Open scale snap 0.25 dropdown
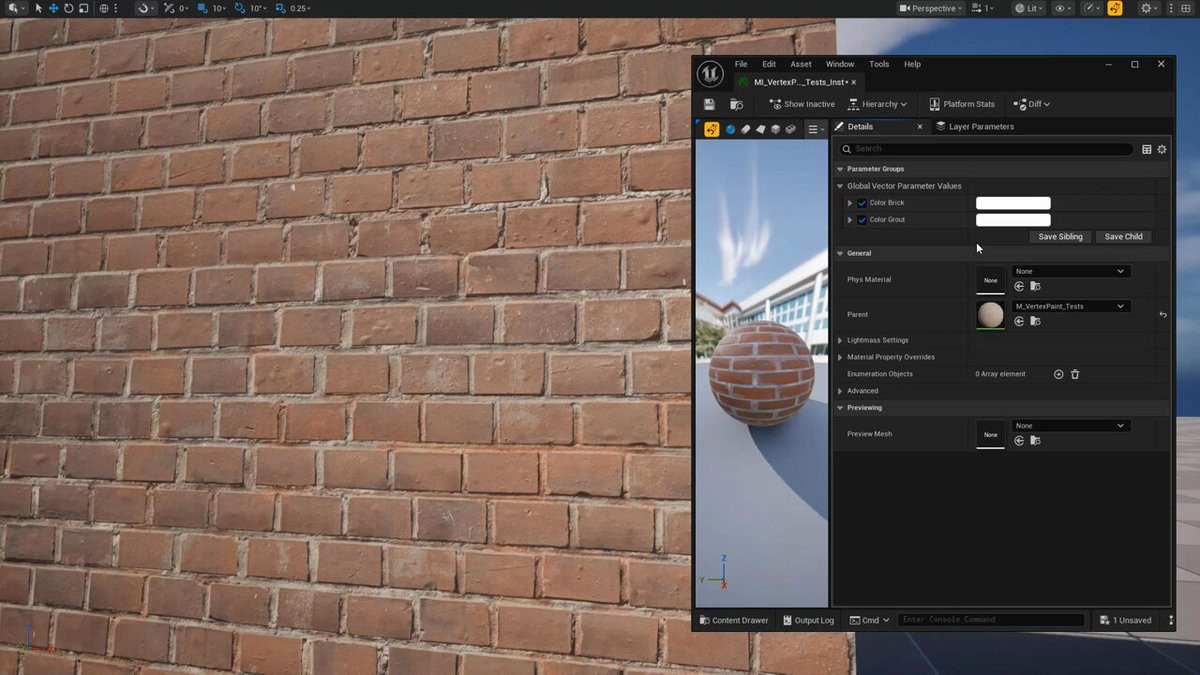This screenshot has width=1200, height=675. coord(300,8)
